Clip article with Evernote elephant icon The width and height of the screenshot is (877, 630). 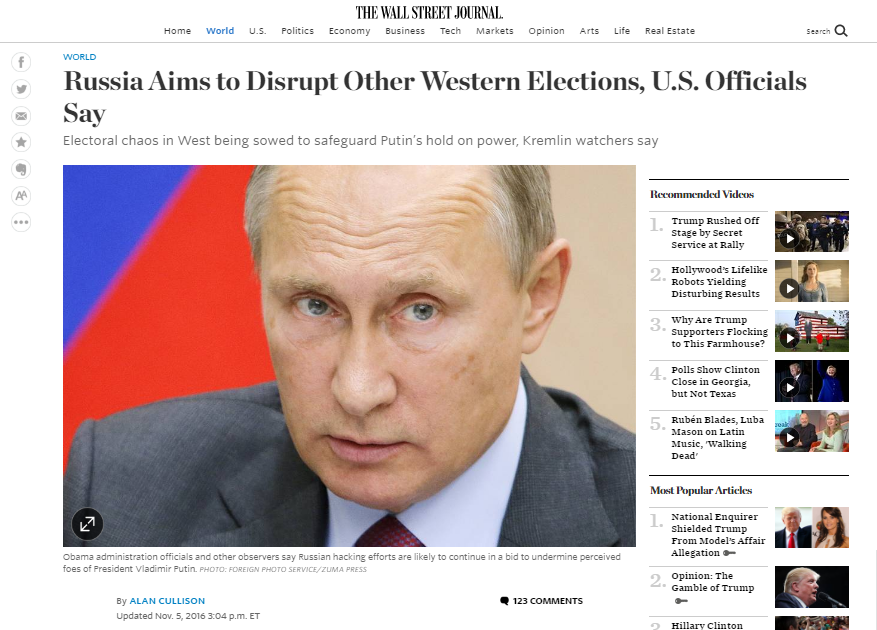tap(21, 169)
